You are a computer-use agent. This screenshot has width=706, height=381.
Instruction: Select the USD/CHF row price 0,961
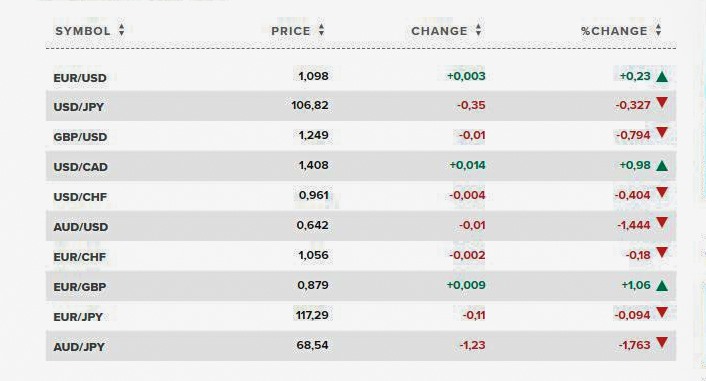(314, 195)
